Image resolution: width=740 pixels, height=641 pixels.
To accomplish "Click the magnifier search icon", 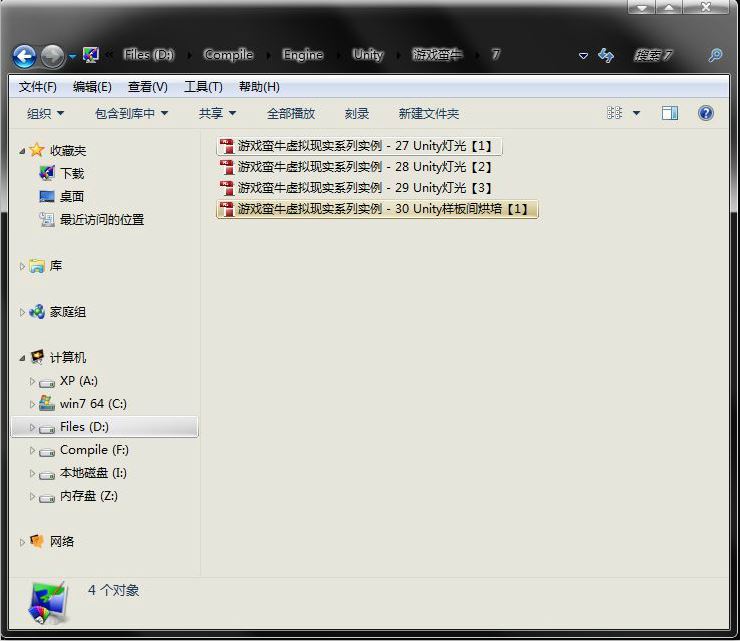I will (715, 56).
